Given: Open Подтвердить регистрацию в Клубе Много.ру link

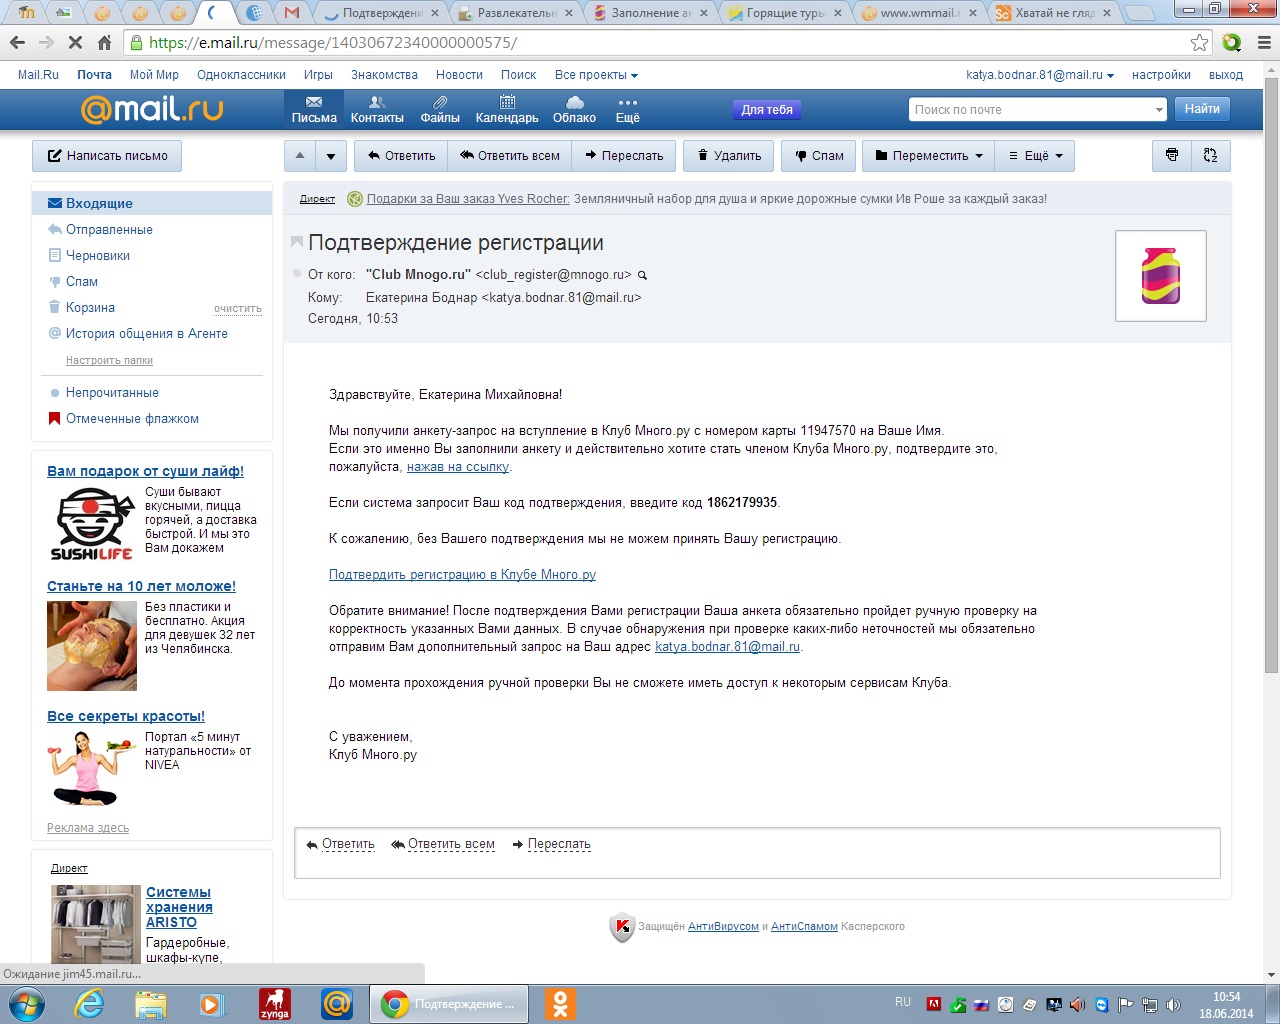Looking at the screenshot, I should click(462, 575).
